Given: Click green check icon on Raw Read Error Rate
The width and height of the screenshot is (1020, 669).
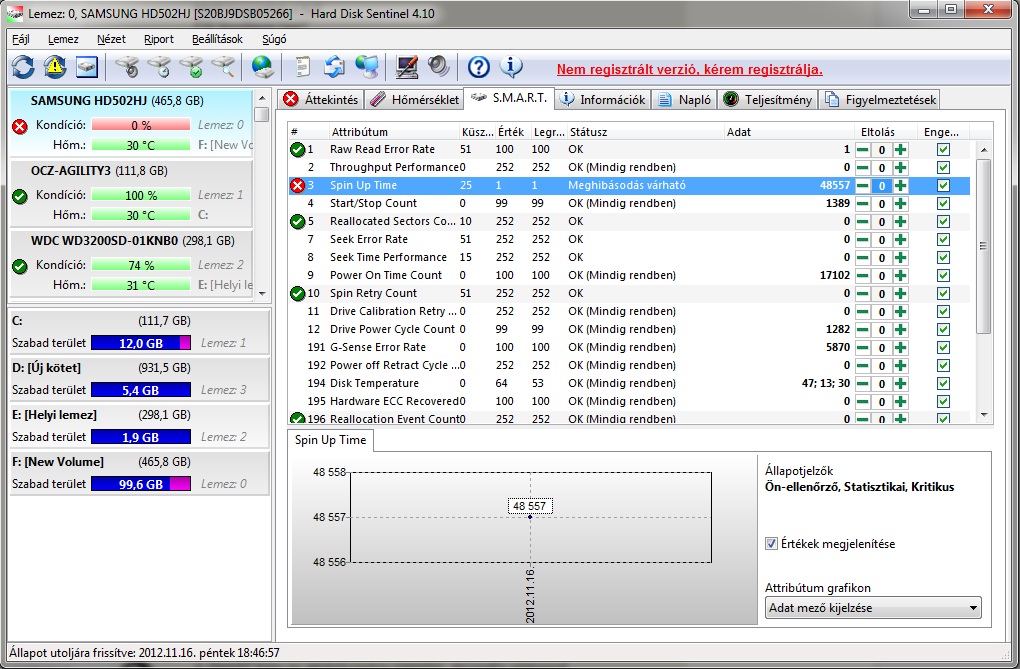Looking at the screenshot, I should 297,150.
